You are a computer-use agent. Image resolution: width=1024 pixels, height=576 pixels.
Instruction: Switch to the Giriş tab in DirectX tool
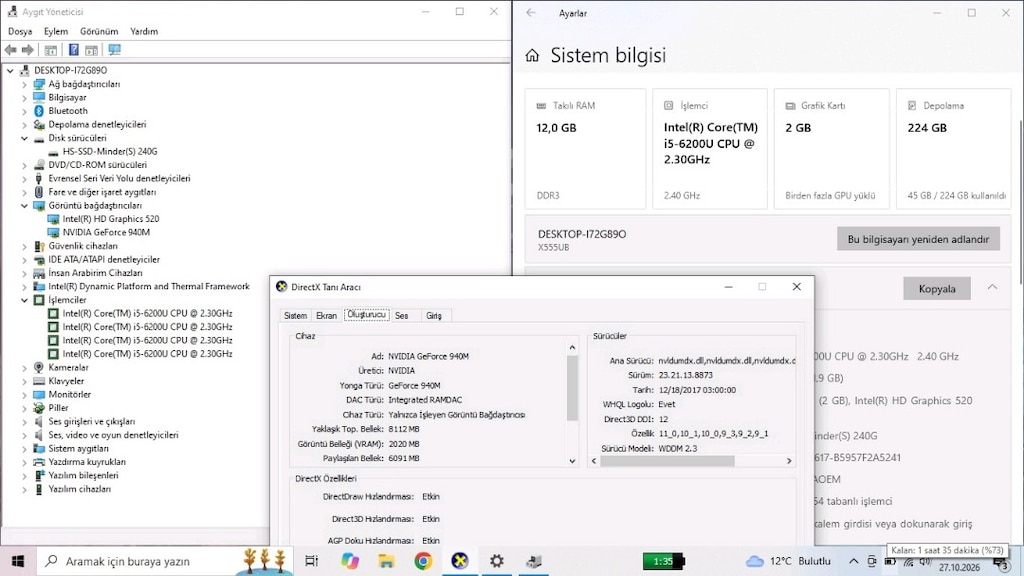point(434,315)
